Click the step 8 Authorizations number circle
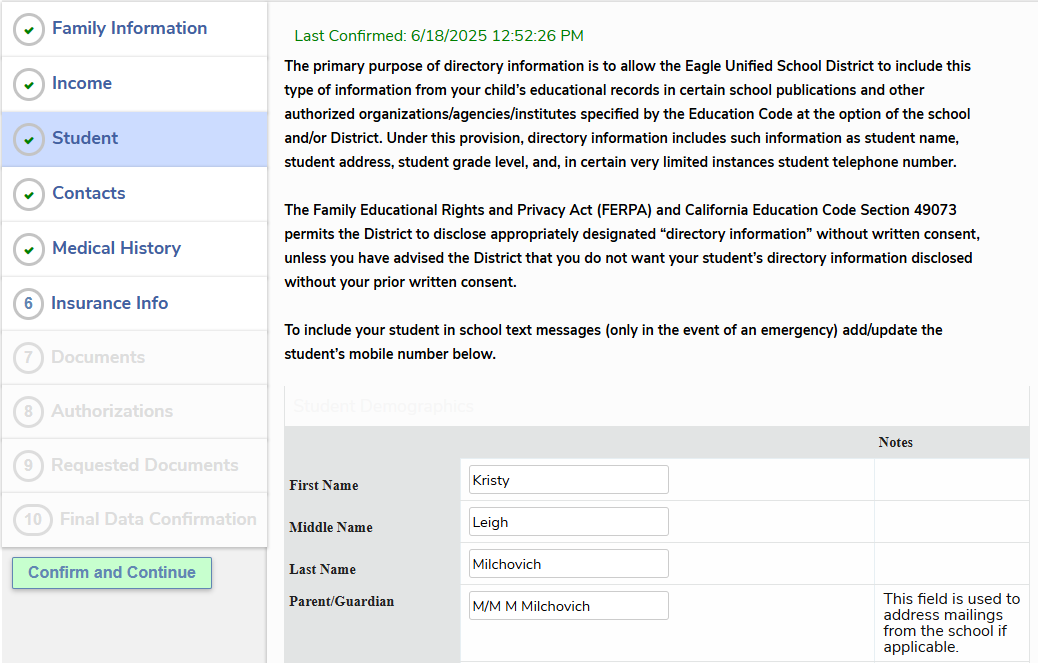Image resolution: width=1038 pixels, height=663 pixels. 28,412
